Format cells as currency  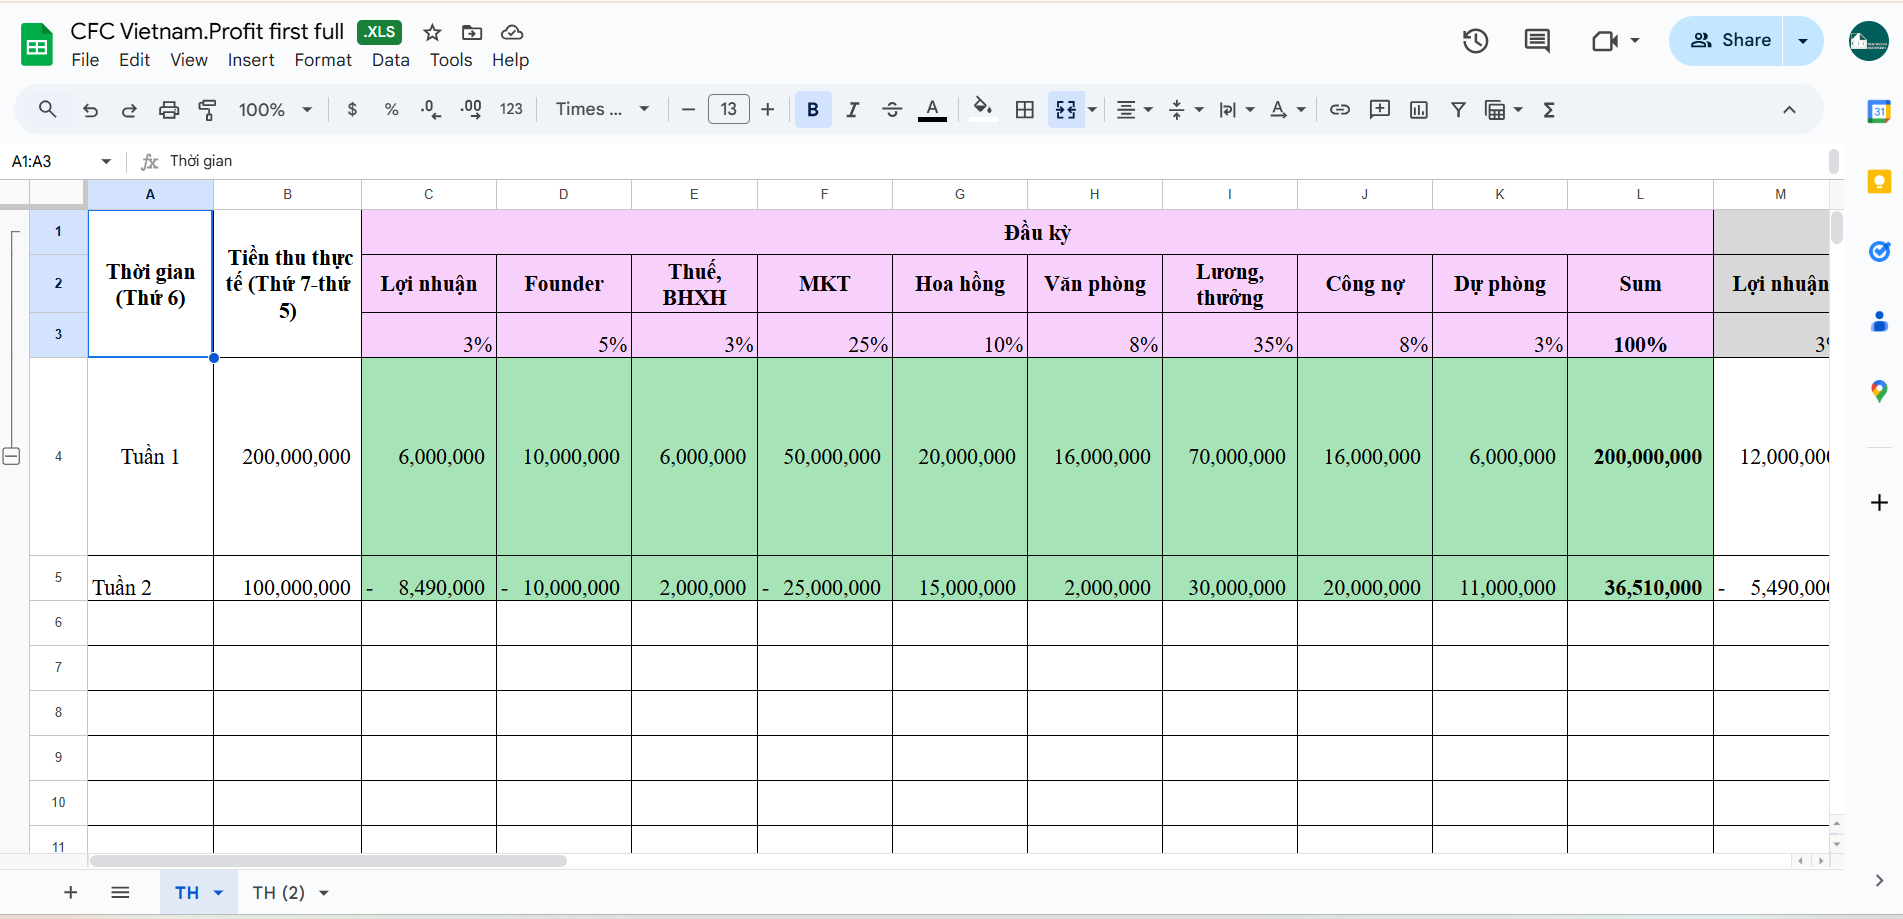tap(352, 110)
